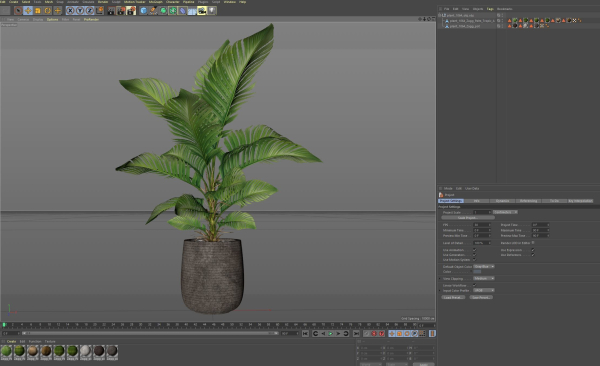Viewport: 600px width, 366px height.
Task: Open the viewport Options menu
Action: click(x=52, y=20)
